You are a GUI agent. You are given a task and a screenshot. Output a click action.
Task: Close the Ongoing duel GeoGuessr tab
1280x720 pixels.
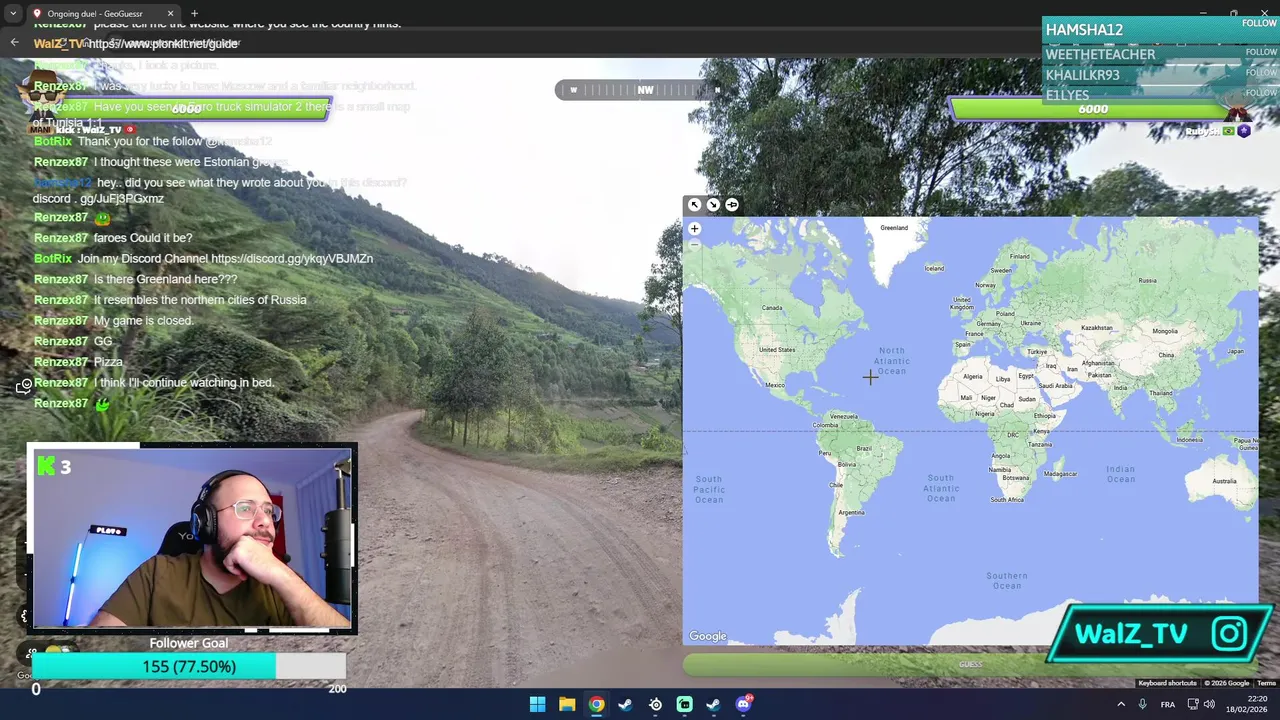(x=170, y=13)
